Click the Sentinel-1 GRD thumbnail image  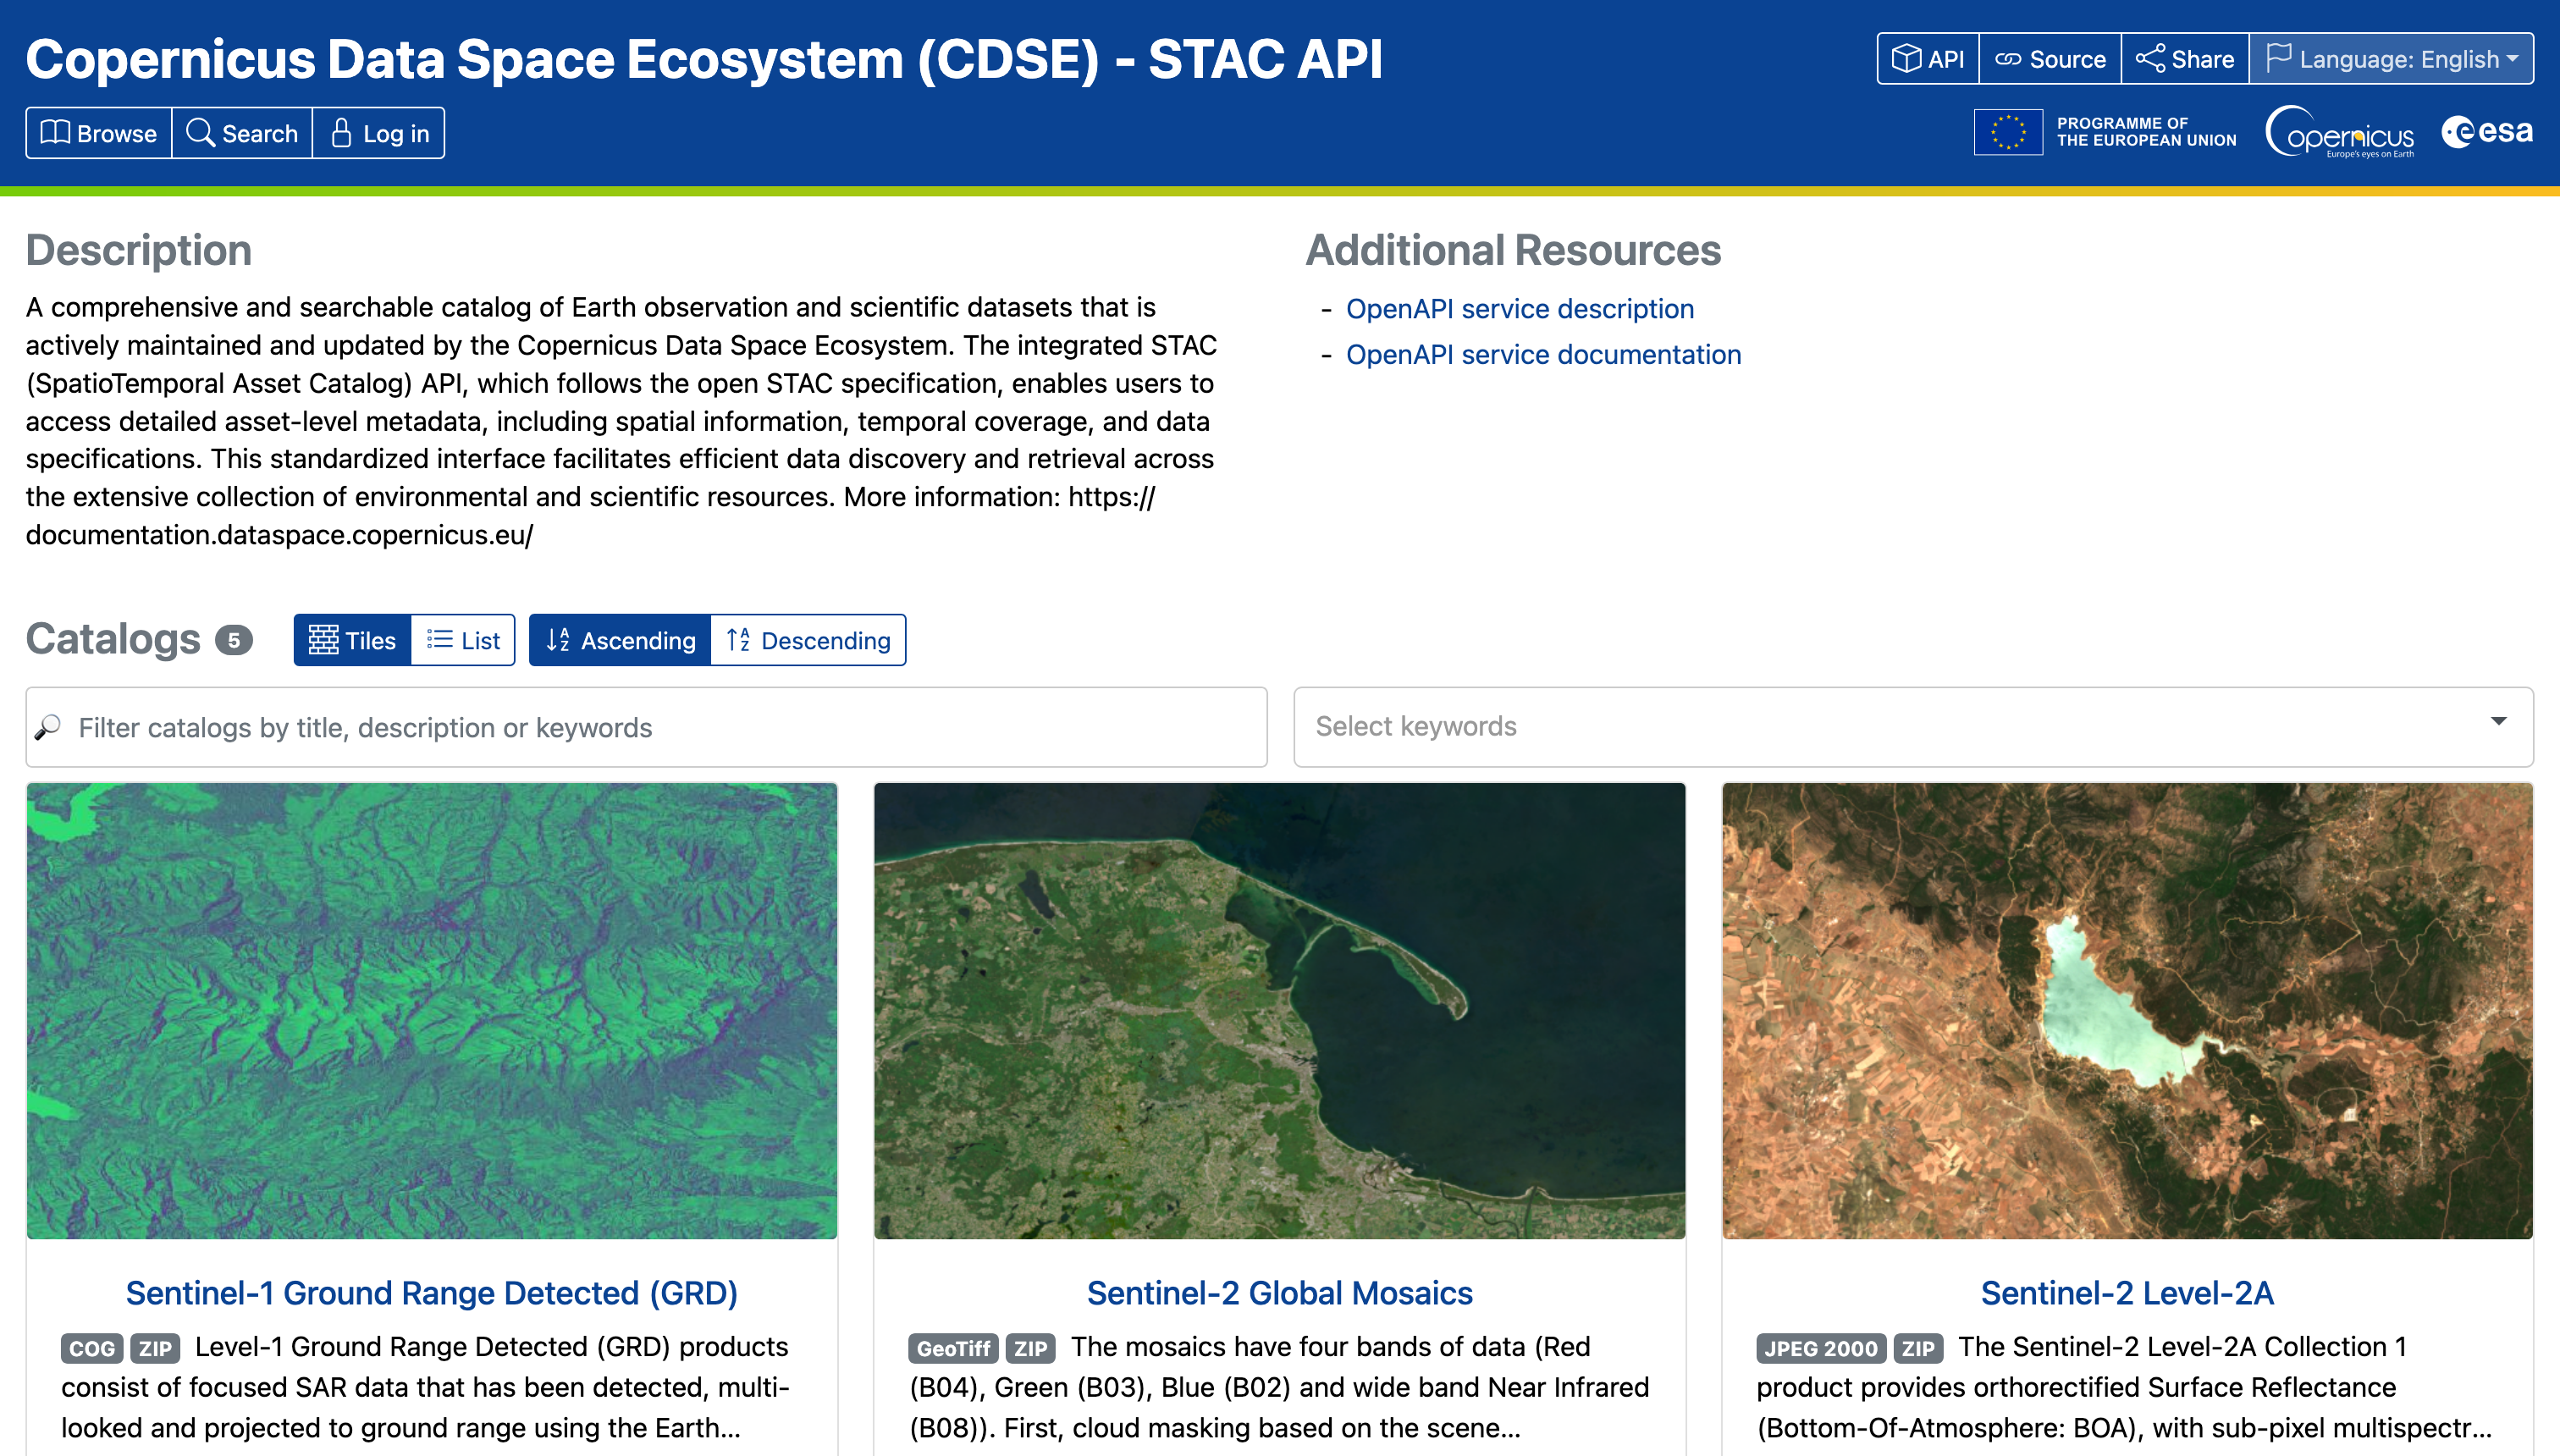(432, 1011)
